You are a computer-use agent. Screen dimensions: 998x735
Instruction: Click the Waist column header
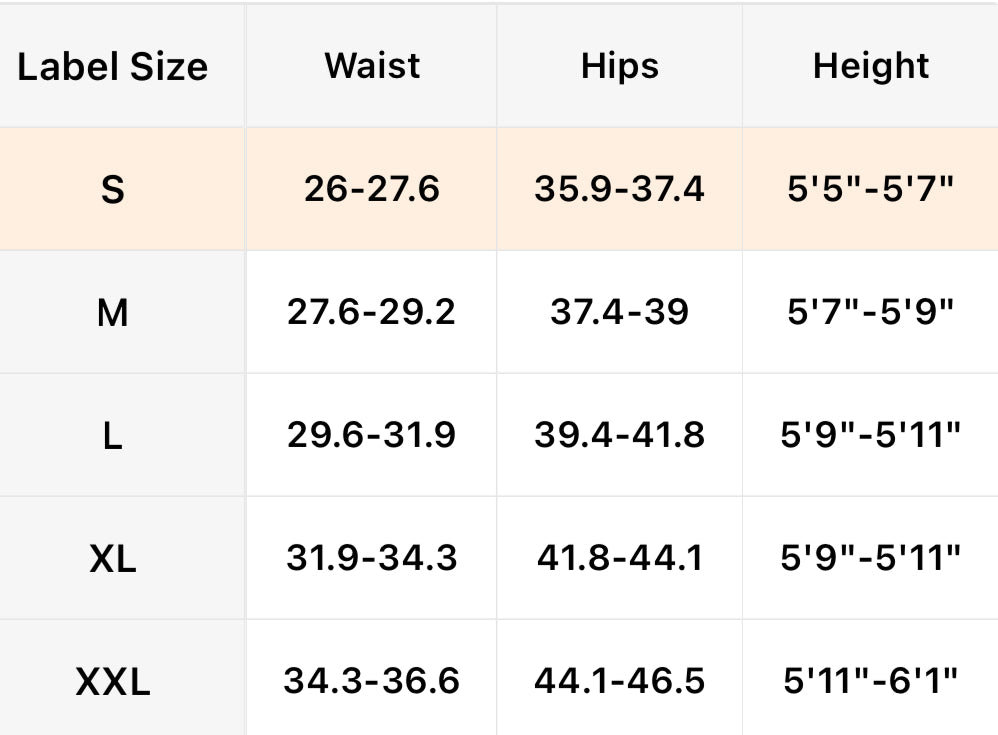[x=372, y=66]
